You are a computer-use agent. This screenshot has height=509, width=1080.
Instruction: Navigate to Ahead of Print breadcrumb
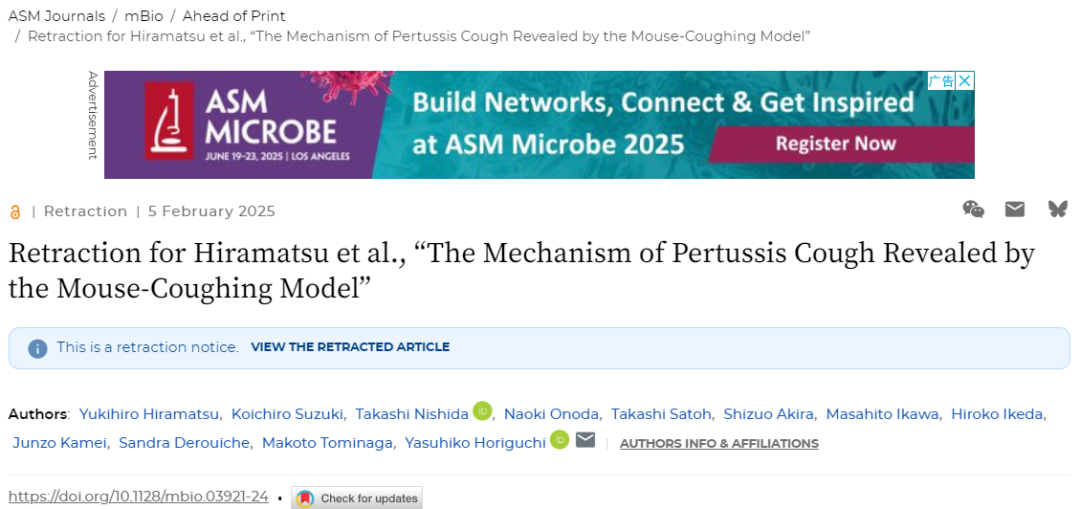pyautogui.click(x=234, y=16)
